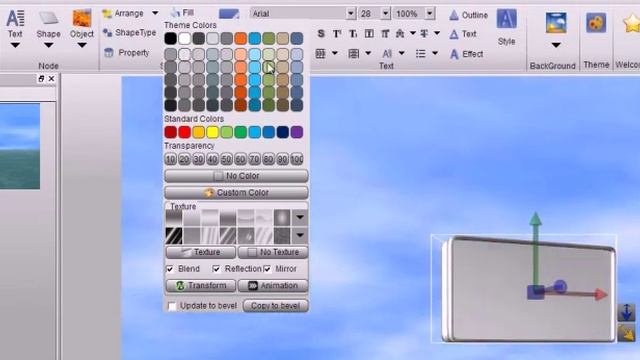The height and width of the screenshot is (360, 640).
Task: Set transparency to 100
Action: [x=297, y=159]
